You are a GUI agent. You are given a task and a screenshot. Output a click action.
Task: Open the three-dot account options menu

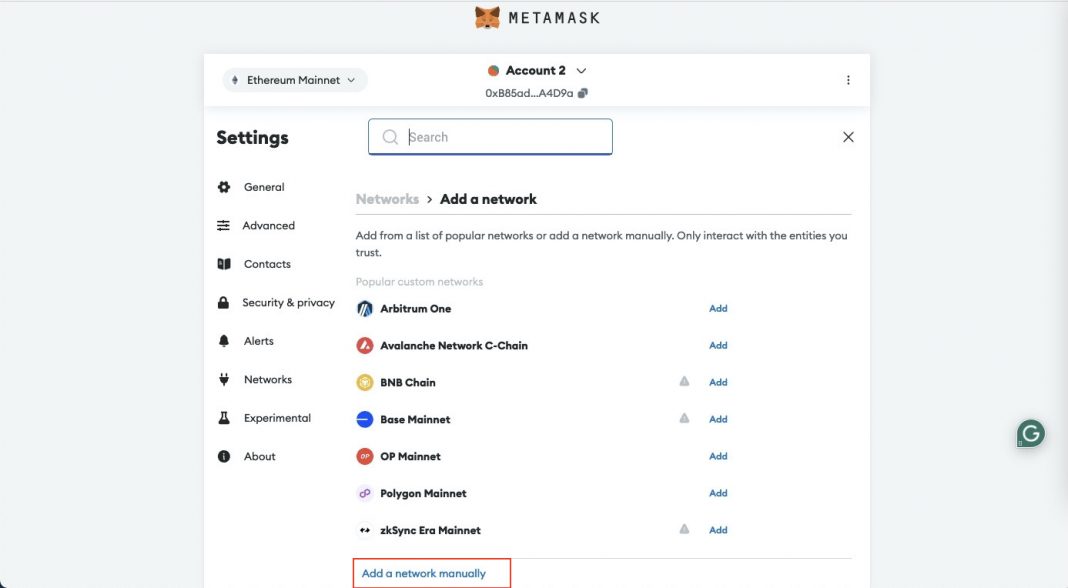tap(848, 79)
